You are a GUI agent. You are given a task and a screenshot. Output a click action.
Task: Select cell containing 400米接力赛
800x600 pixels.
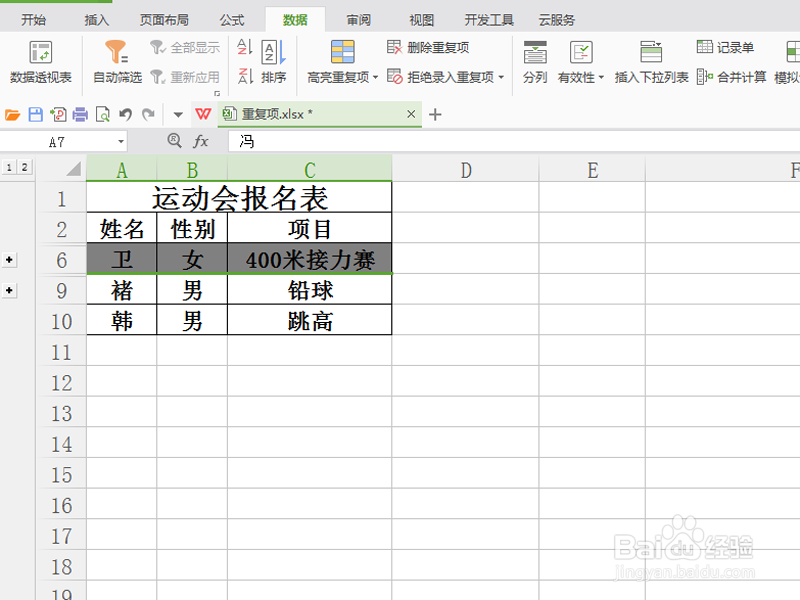coord(310,260)
